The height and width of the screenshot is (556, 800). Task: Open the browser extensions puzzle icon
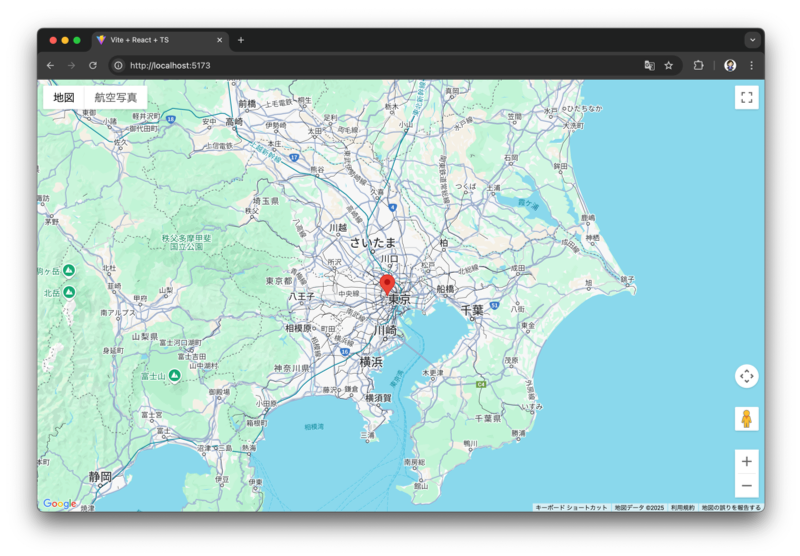point(699,65)
